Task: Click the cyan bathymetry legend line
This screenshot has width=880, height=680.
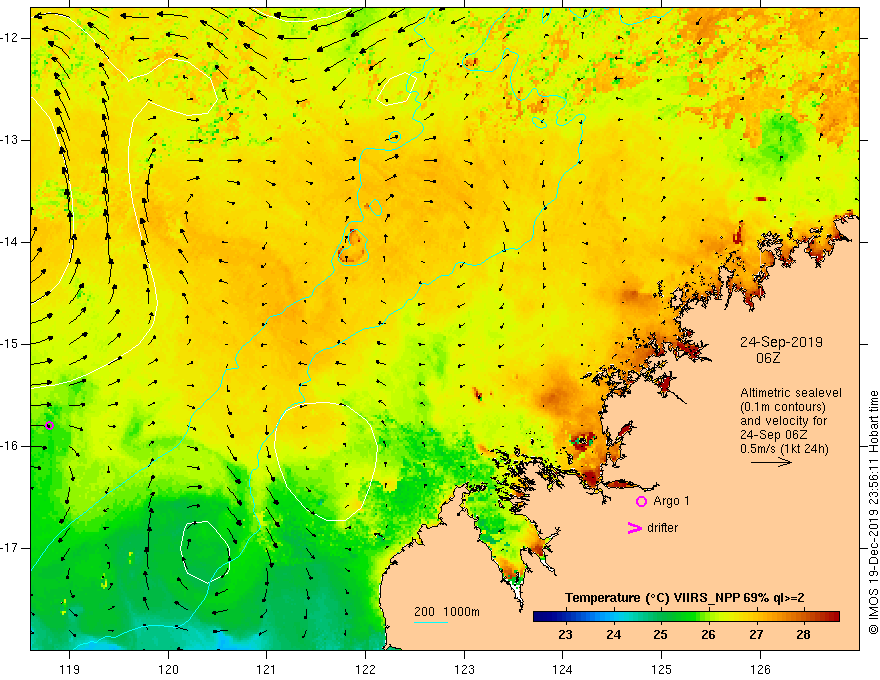Action: tap(430, 622)
